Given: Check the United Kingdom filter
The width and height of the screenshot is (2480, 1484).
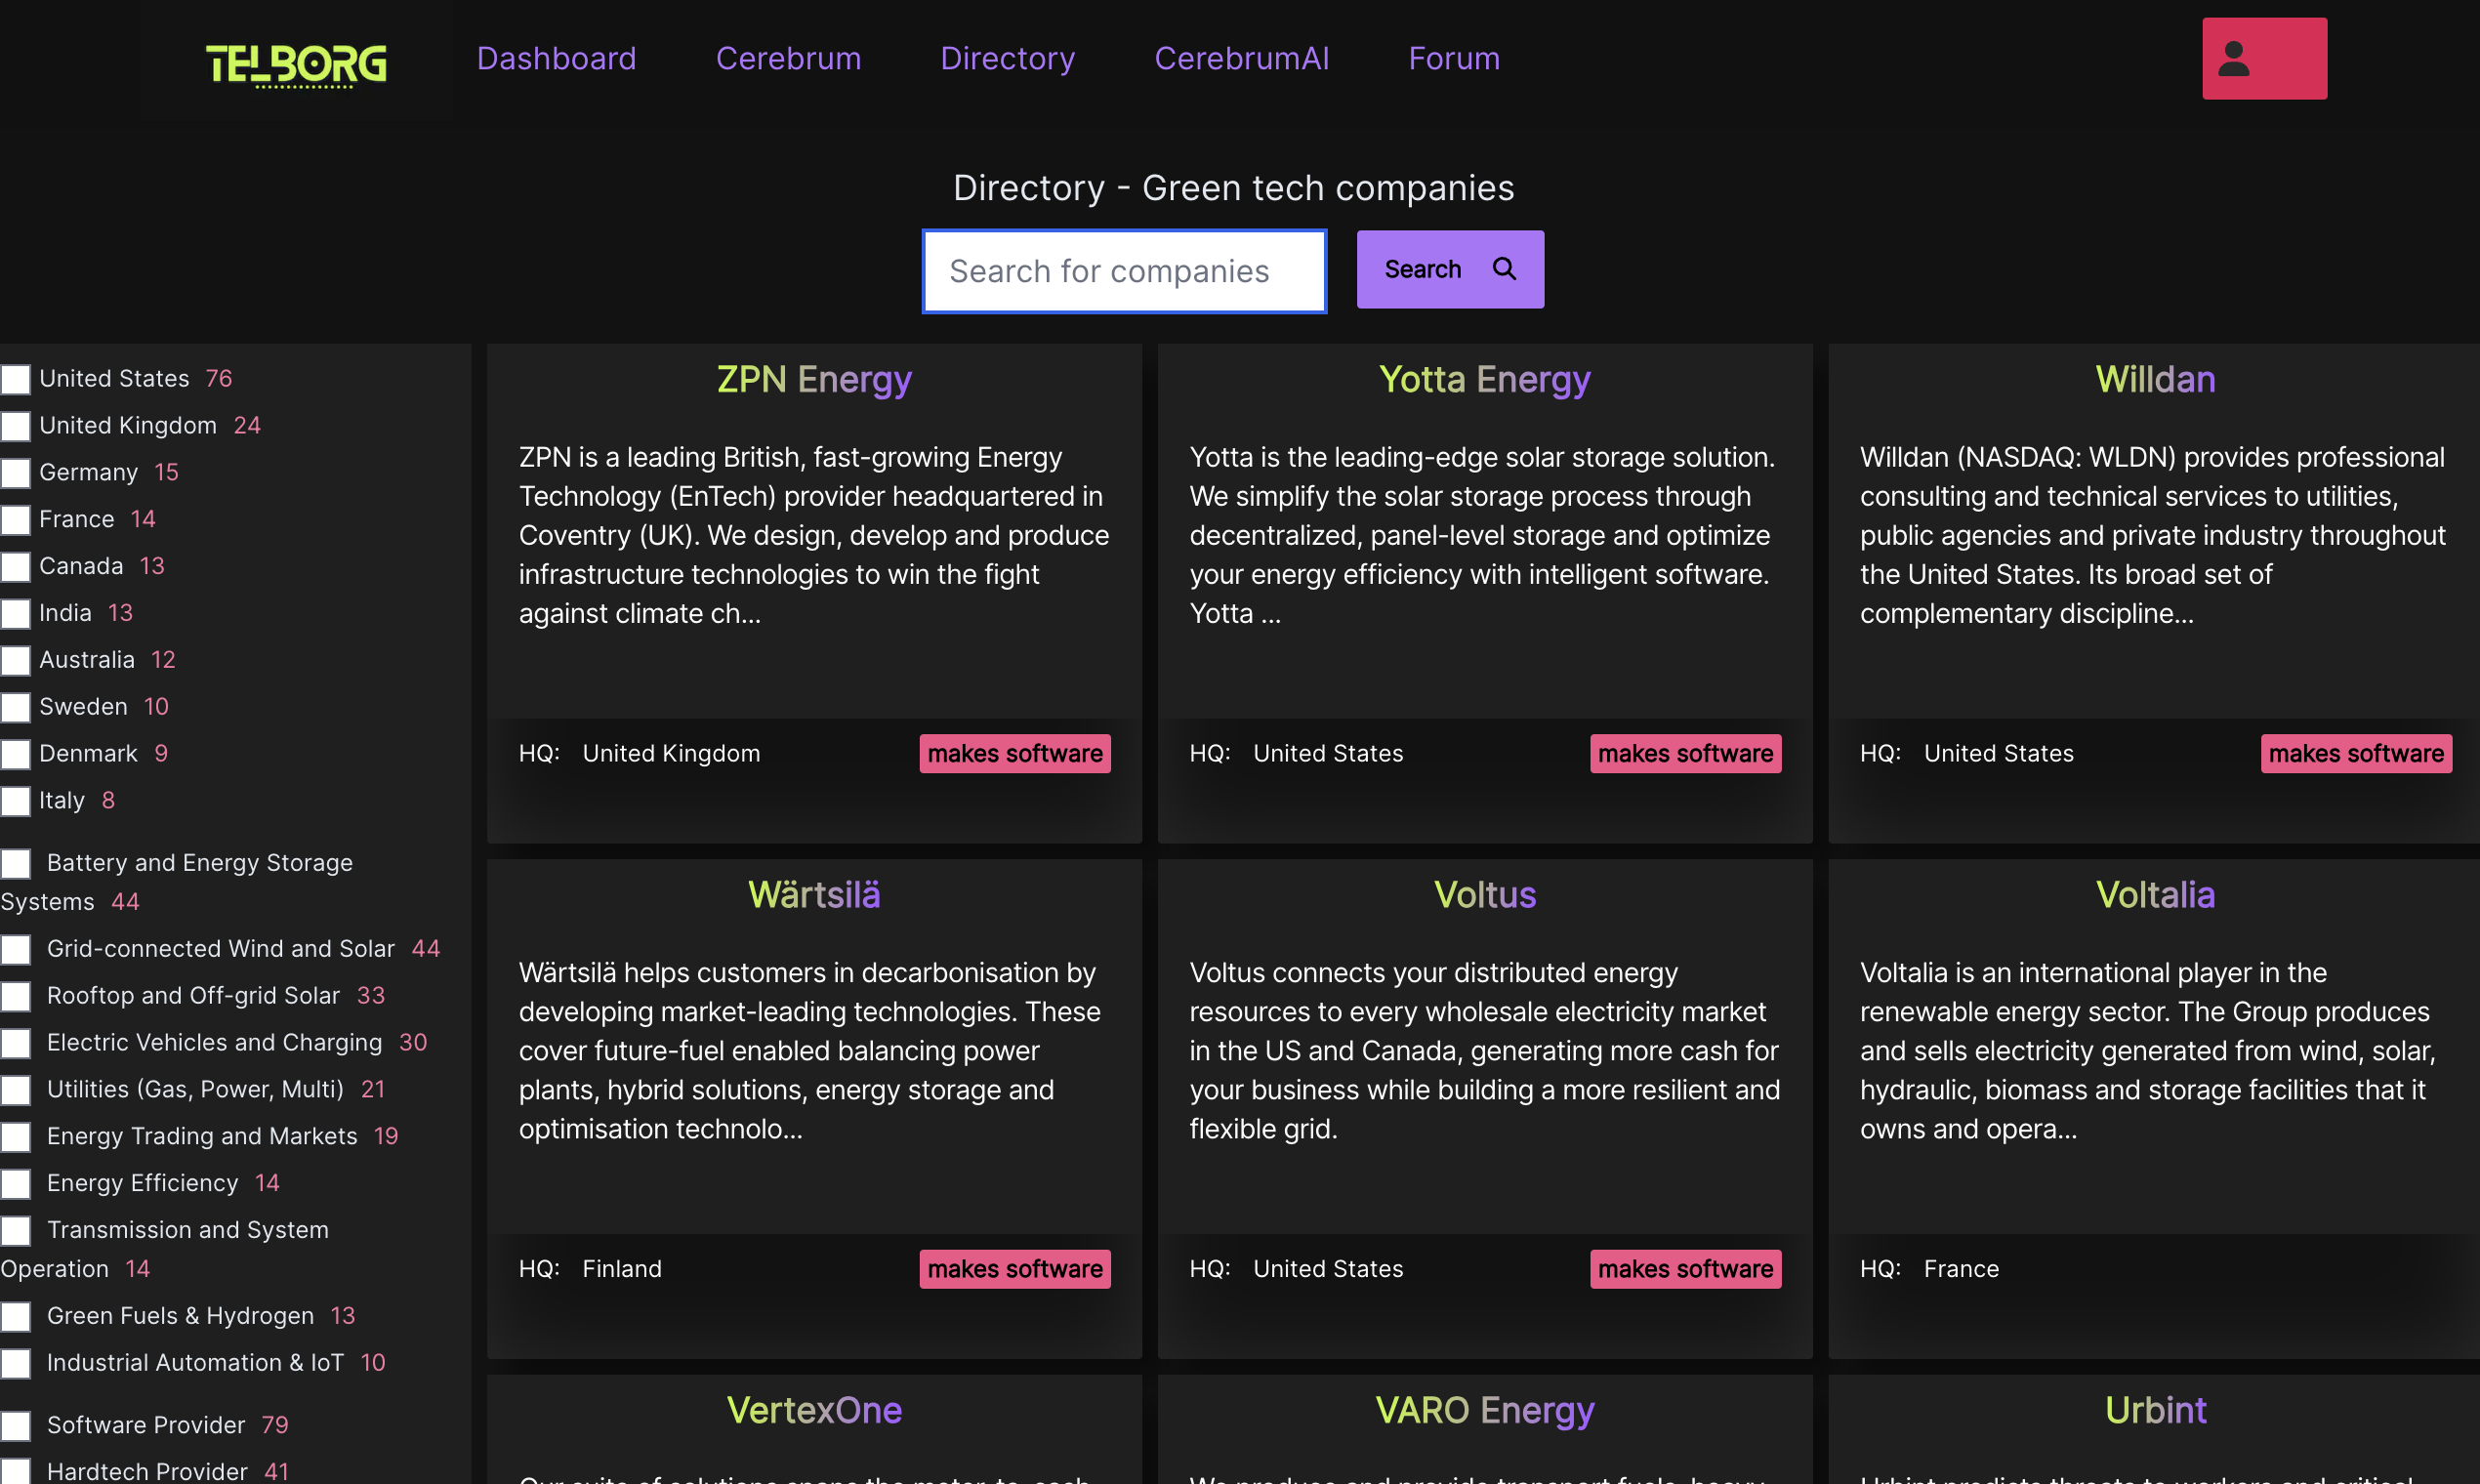Looking at the screenshot, I should coord(16,426).
